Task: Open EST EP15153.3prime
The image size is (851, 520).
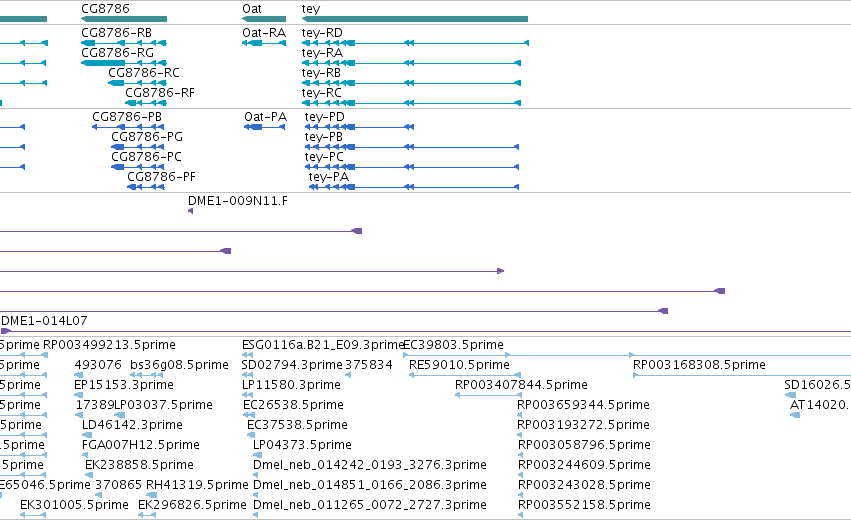Action: [124, 385]
